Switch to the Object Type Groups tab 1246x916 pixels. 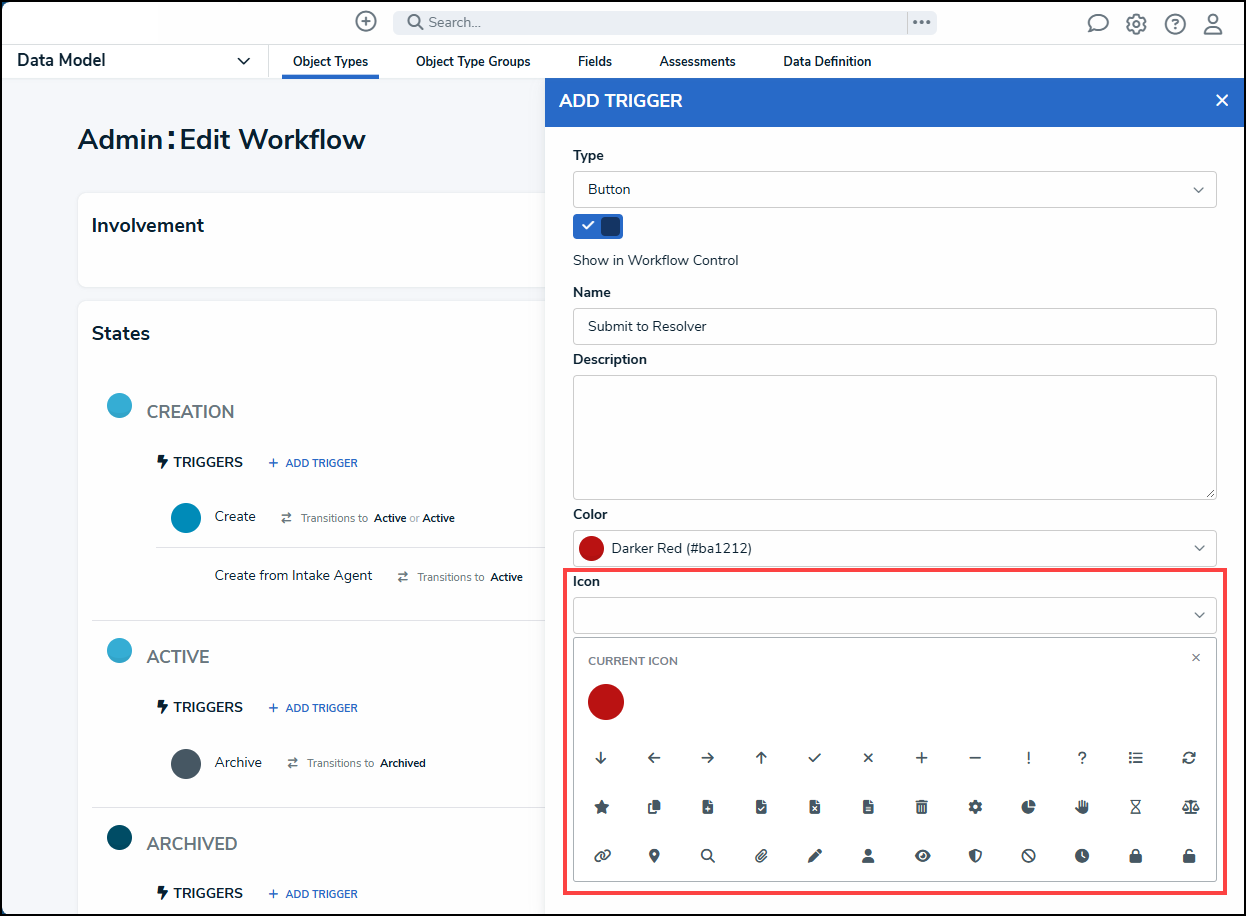point(473,62)
